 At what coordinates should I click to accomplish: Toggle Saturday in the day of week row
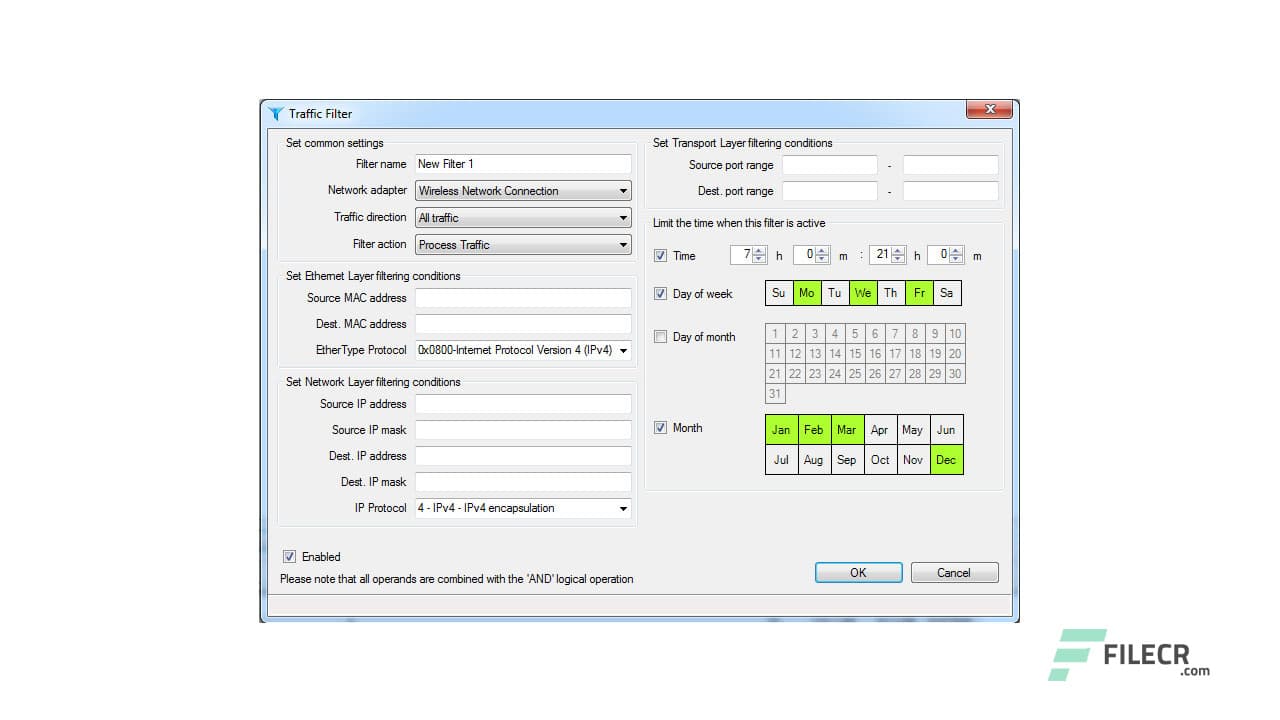tap(946, 292)
